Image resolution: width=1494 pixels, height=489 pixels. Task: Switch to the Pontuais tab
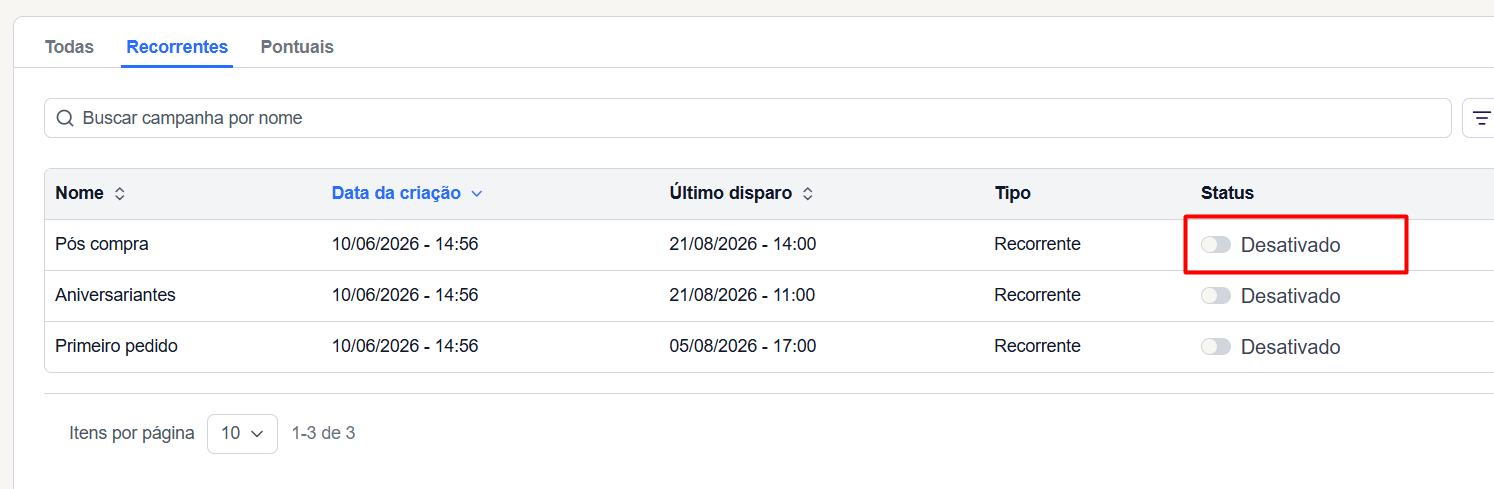[297, 47]
